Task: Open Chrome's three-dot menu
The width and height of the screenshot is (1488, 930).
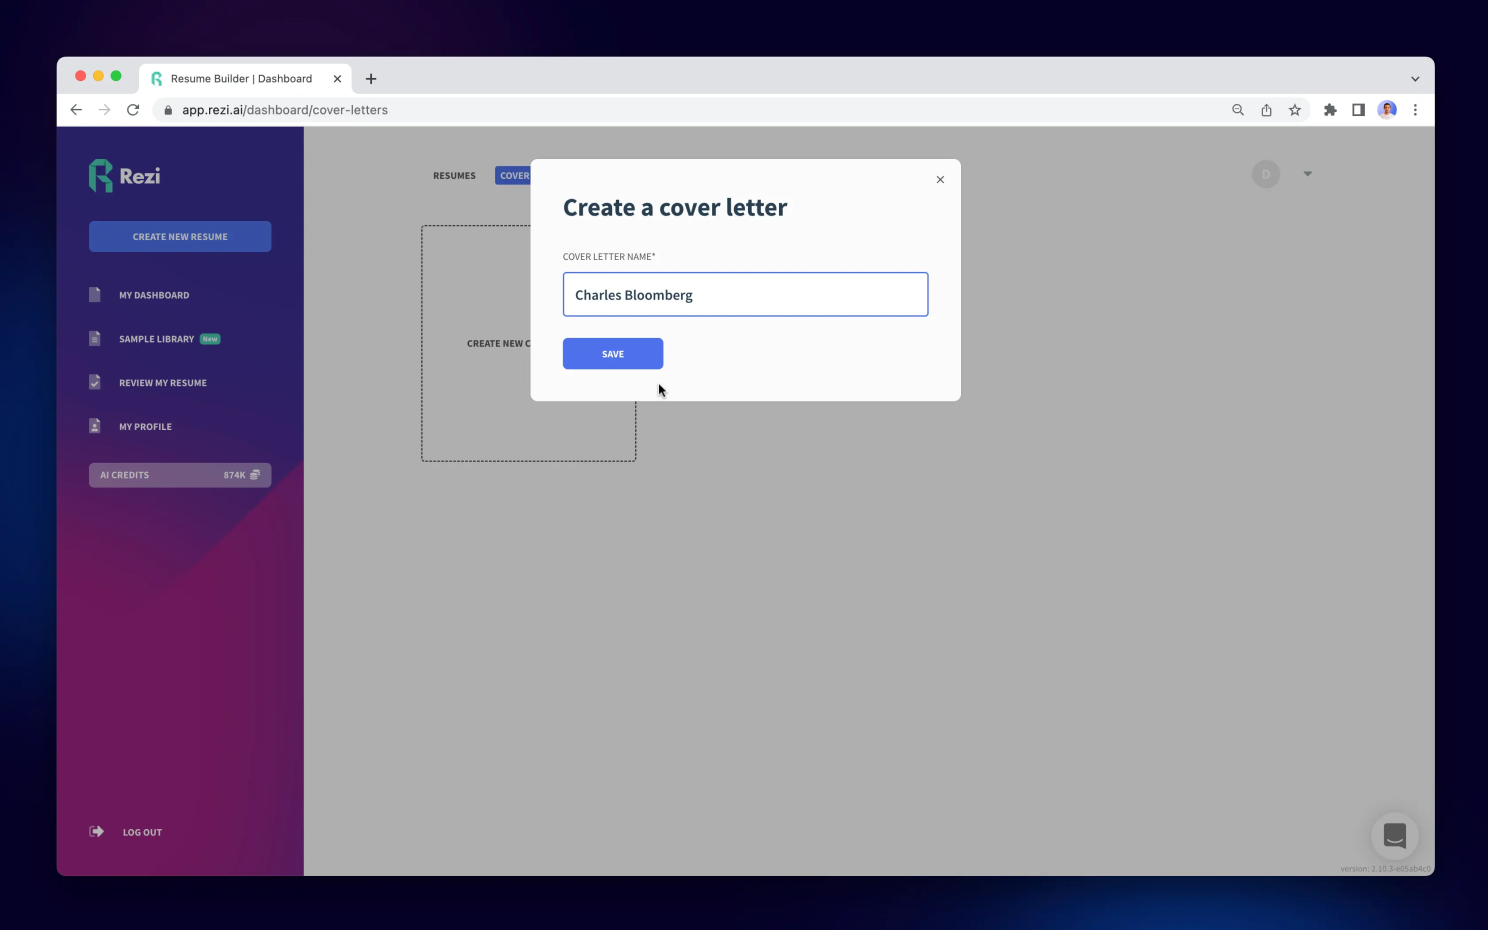Action: coord(1415,110)
